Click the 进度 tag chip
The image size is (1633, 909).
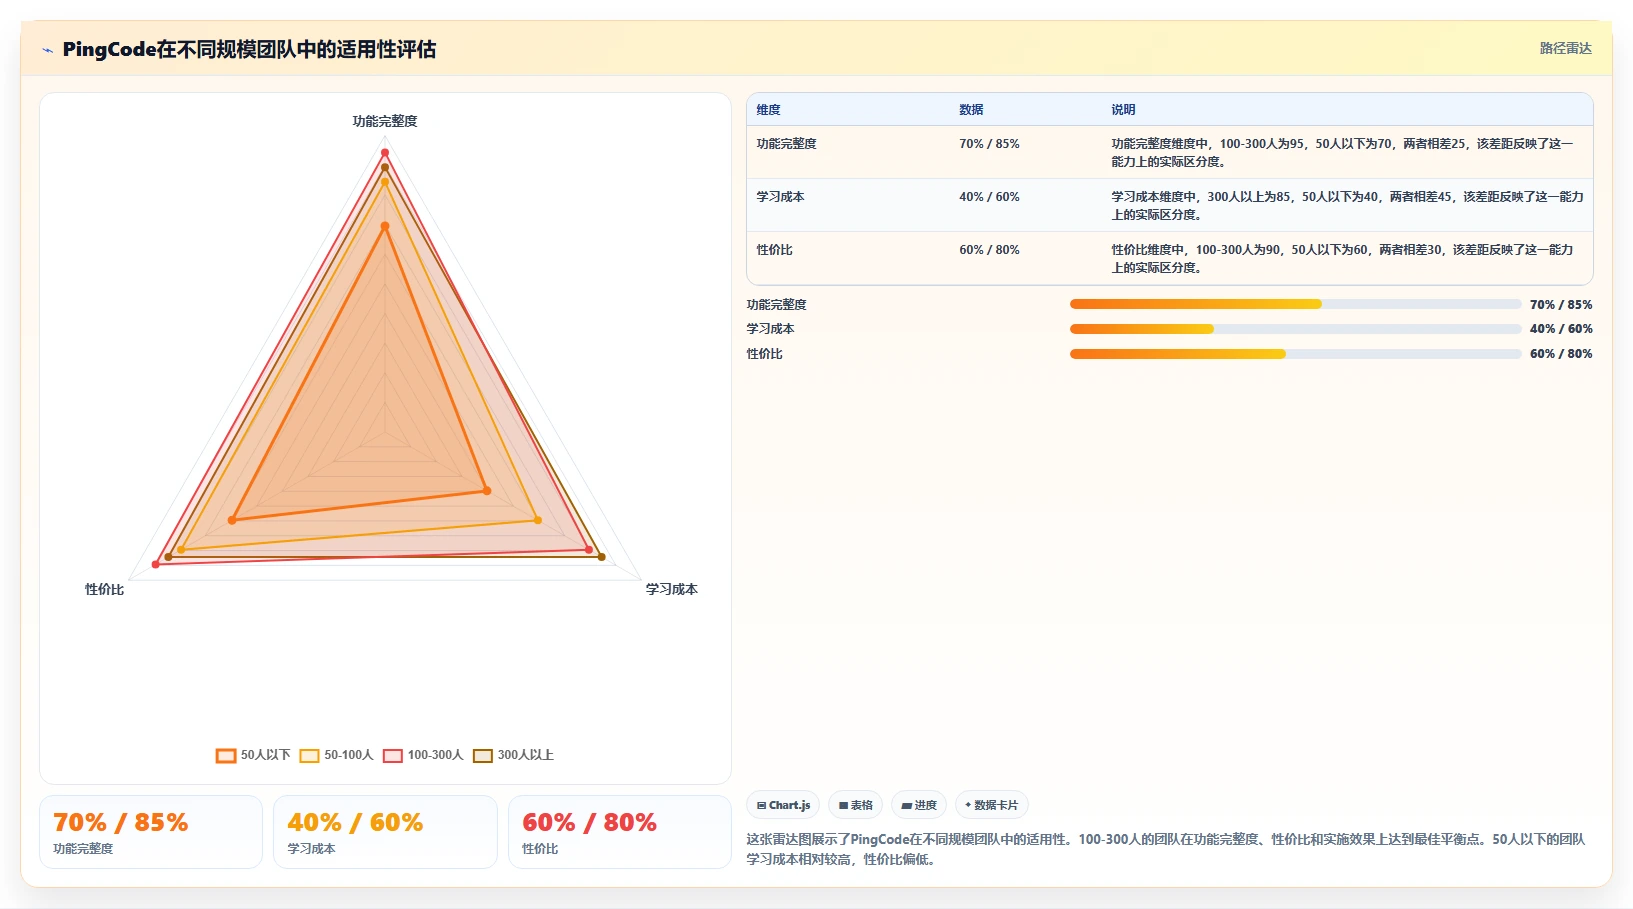[x=919, y=805]
